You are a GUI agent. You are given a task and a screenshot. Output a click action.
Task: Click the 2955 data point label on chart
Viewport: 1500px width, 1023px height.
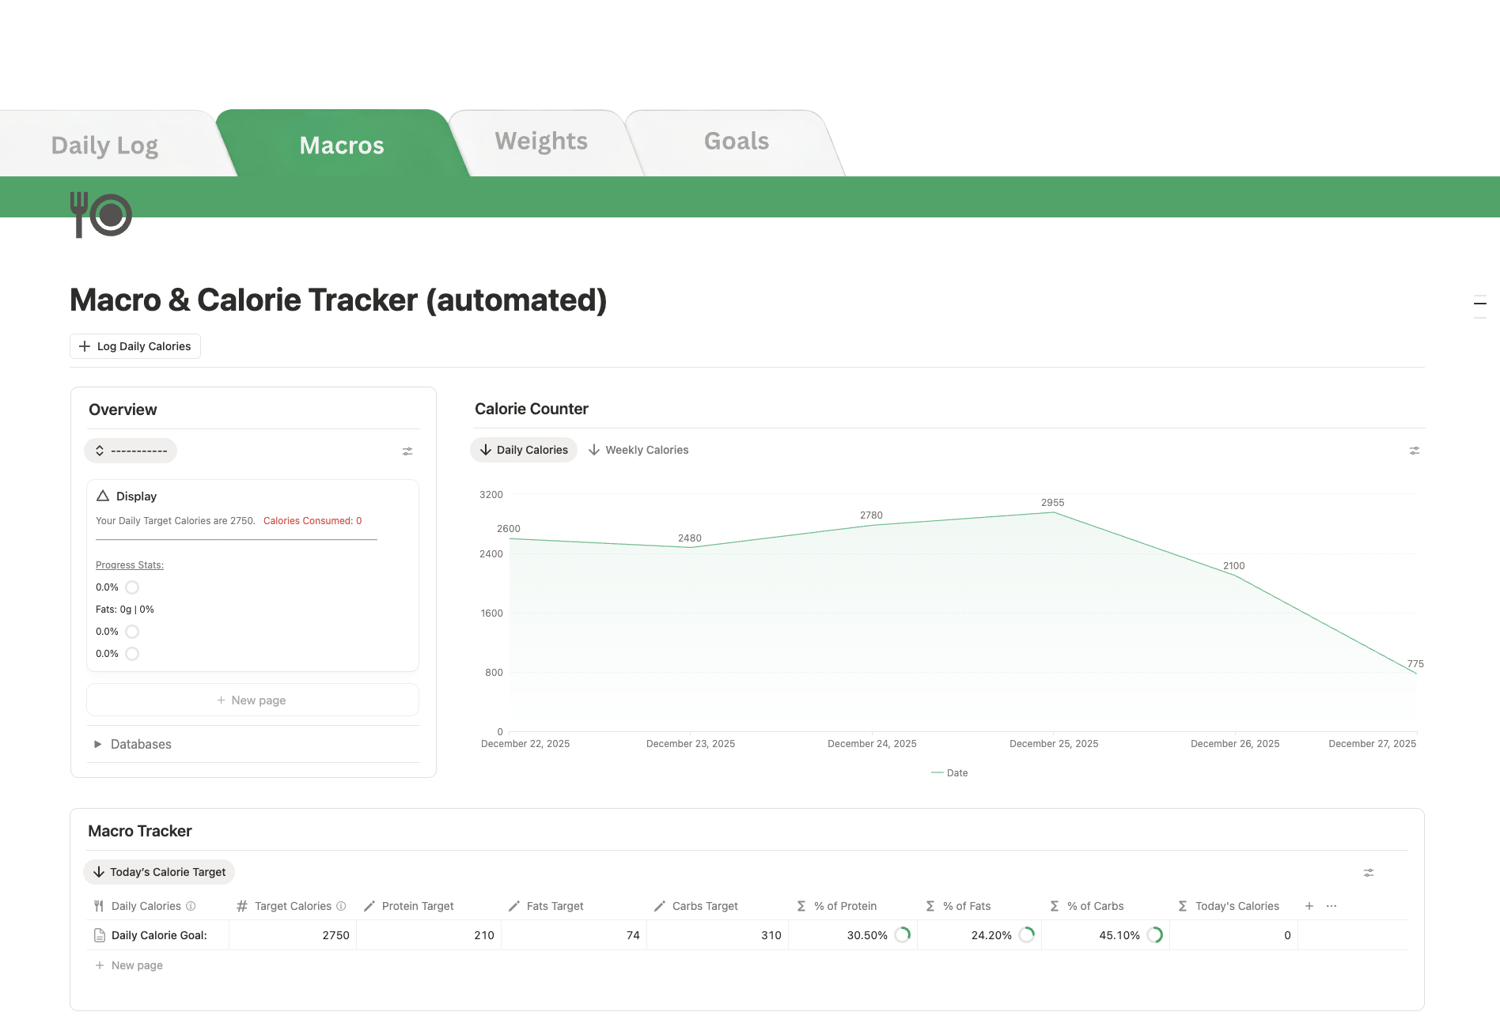[1052, 503]
